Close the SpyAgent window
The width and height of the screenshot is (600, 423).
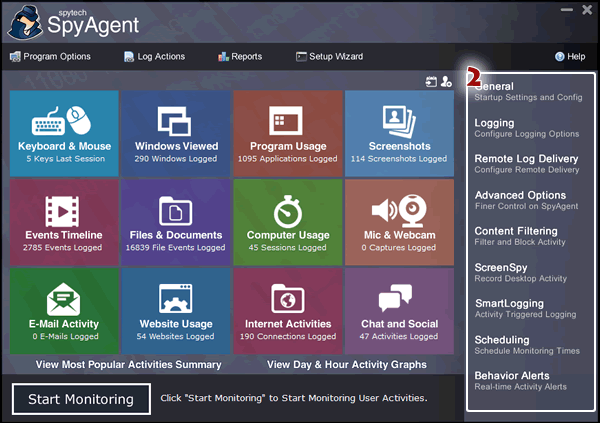587,10
